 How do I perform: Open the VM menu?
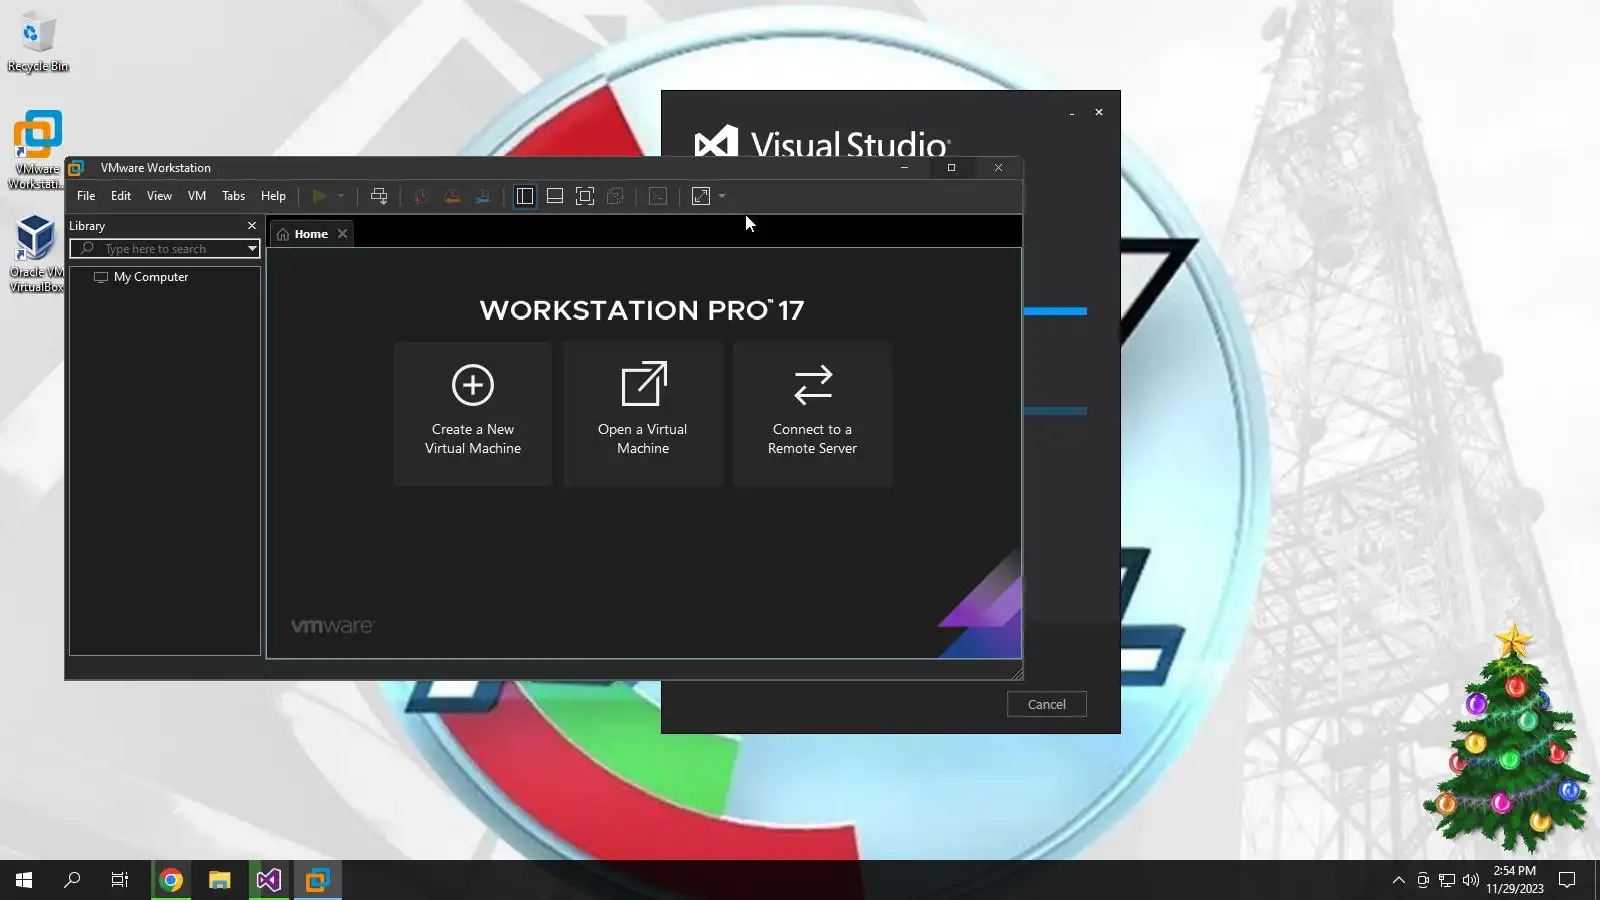[x=197, y=196]
